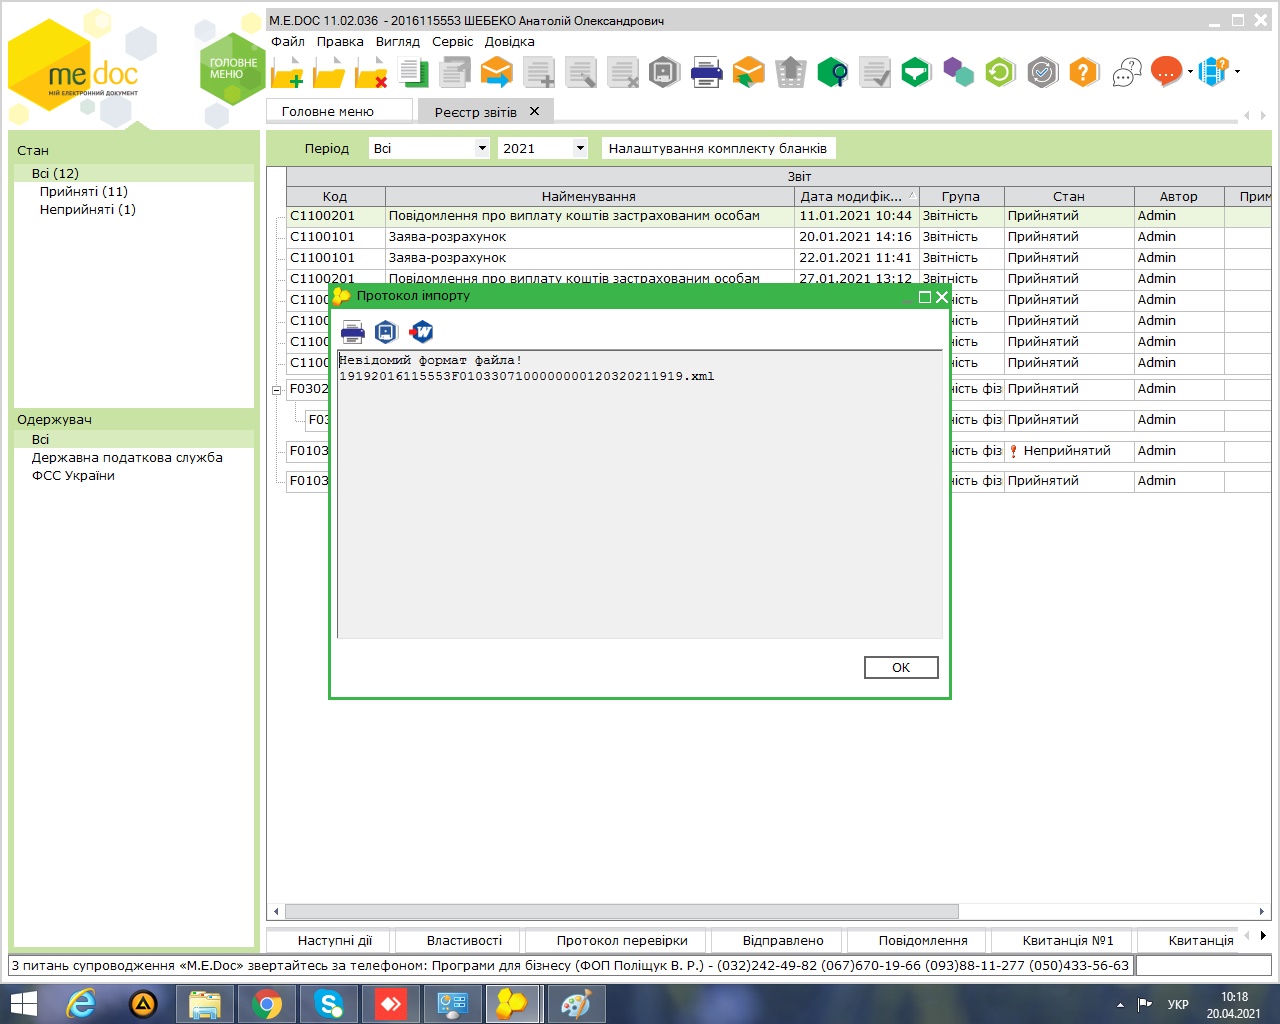Screen dimensions: 1280x1024
Task: Select Неприйняті (1) in the Стан panel
Action: pyautogui.click(x=87, y=209)
